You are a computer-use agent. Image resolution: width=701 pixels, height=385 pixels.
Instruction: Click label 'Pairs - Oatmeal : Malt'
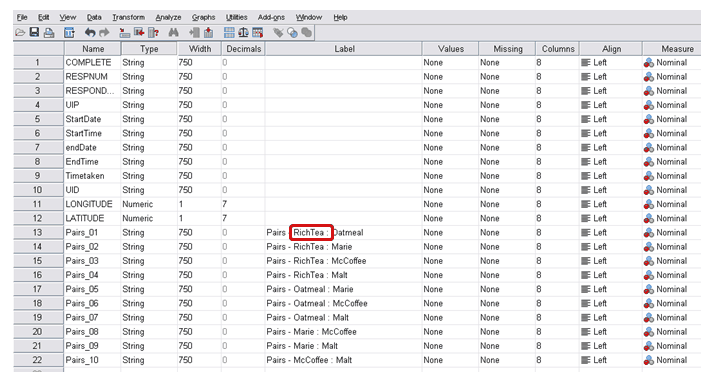pos(308,317)
